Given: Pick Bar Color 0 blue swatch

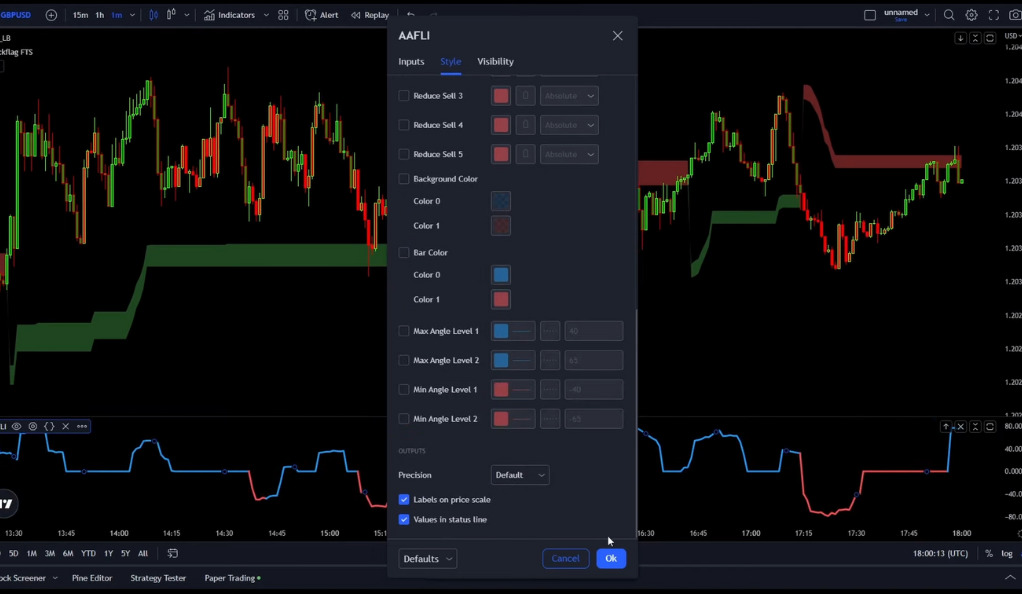Looking at the screenshot, I should tap(501, 275).
